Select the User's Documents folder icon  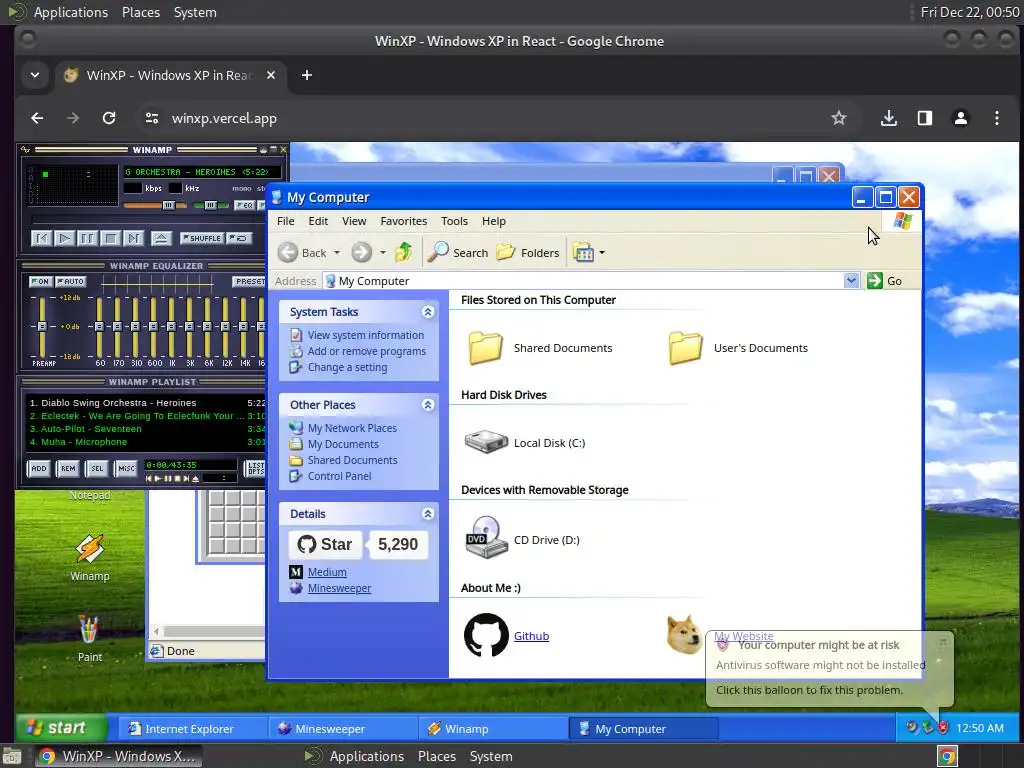[686, 347]
